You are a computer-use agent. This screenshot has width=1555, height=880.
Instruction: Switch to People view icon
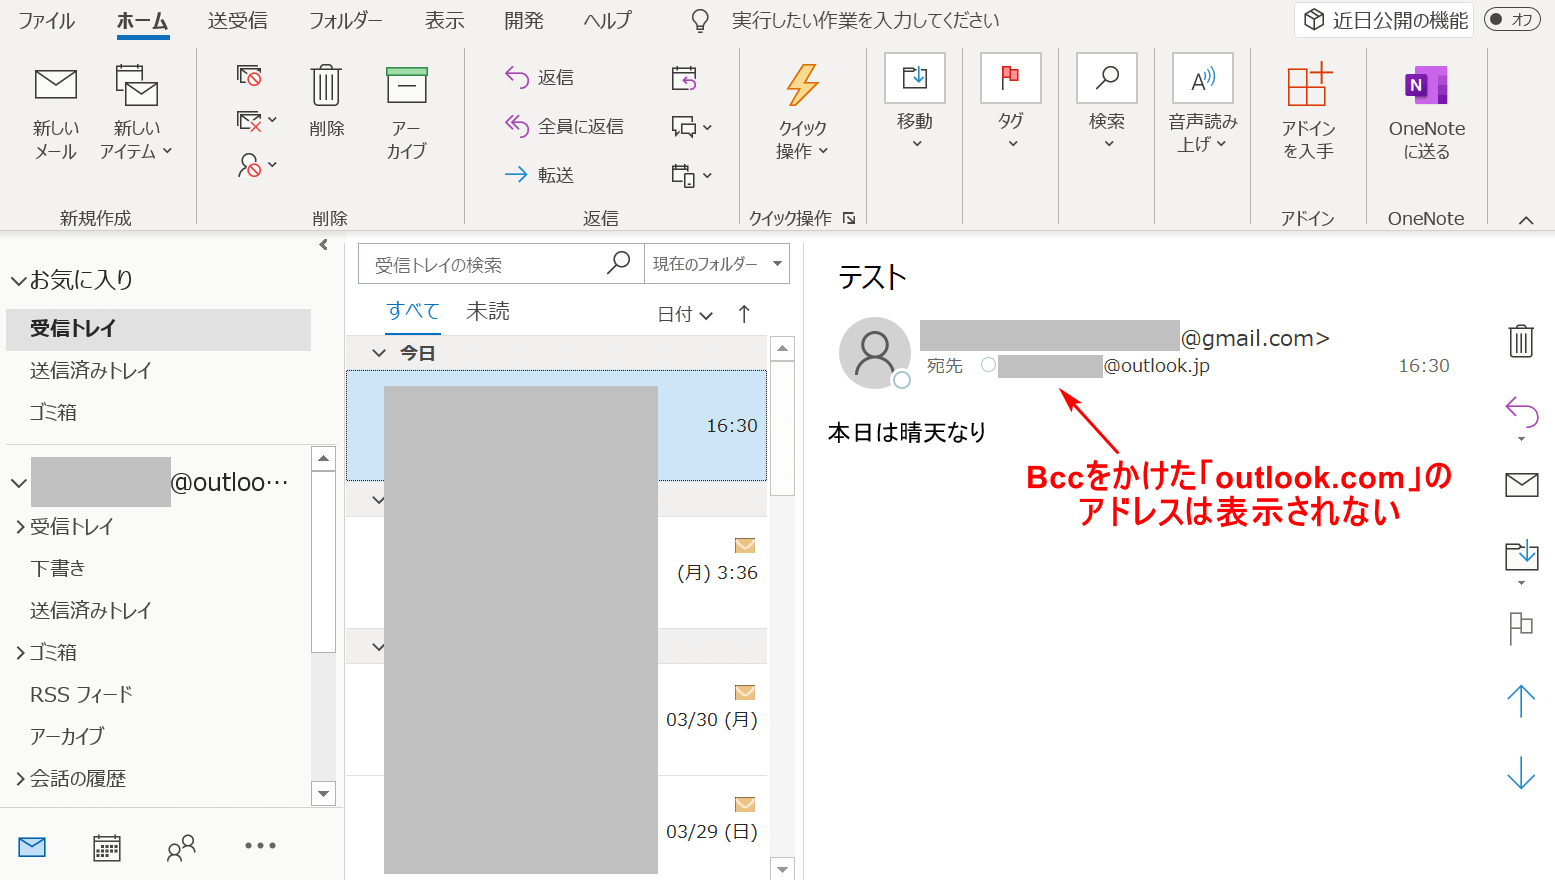(x=181, y=847)
